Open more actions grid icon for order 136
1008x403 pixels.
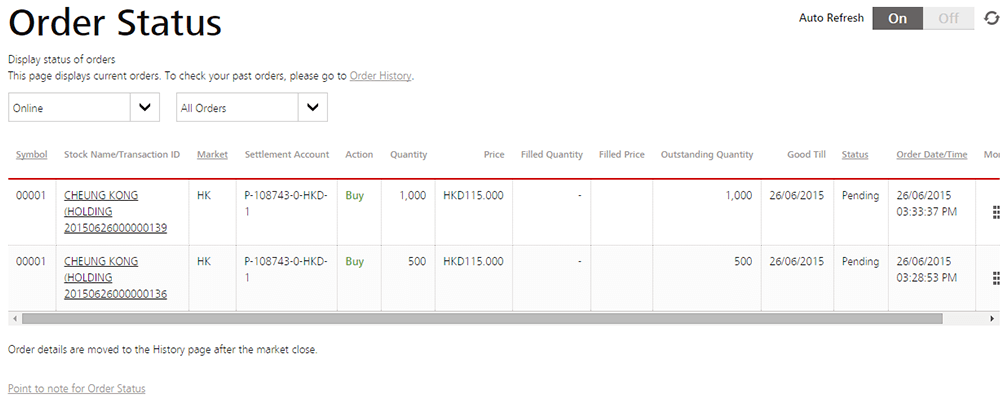pos(995,278)
